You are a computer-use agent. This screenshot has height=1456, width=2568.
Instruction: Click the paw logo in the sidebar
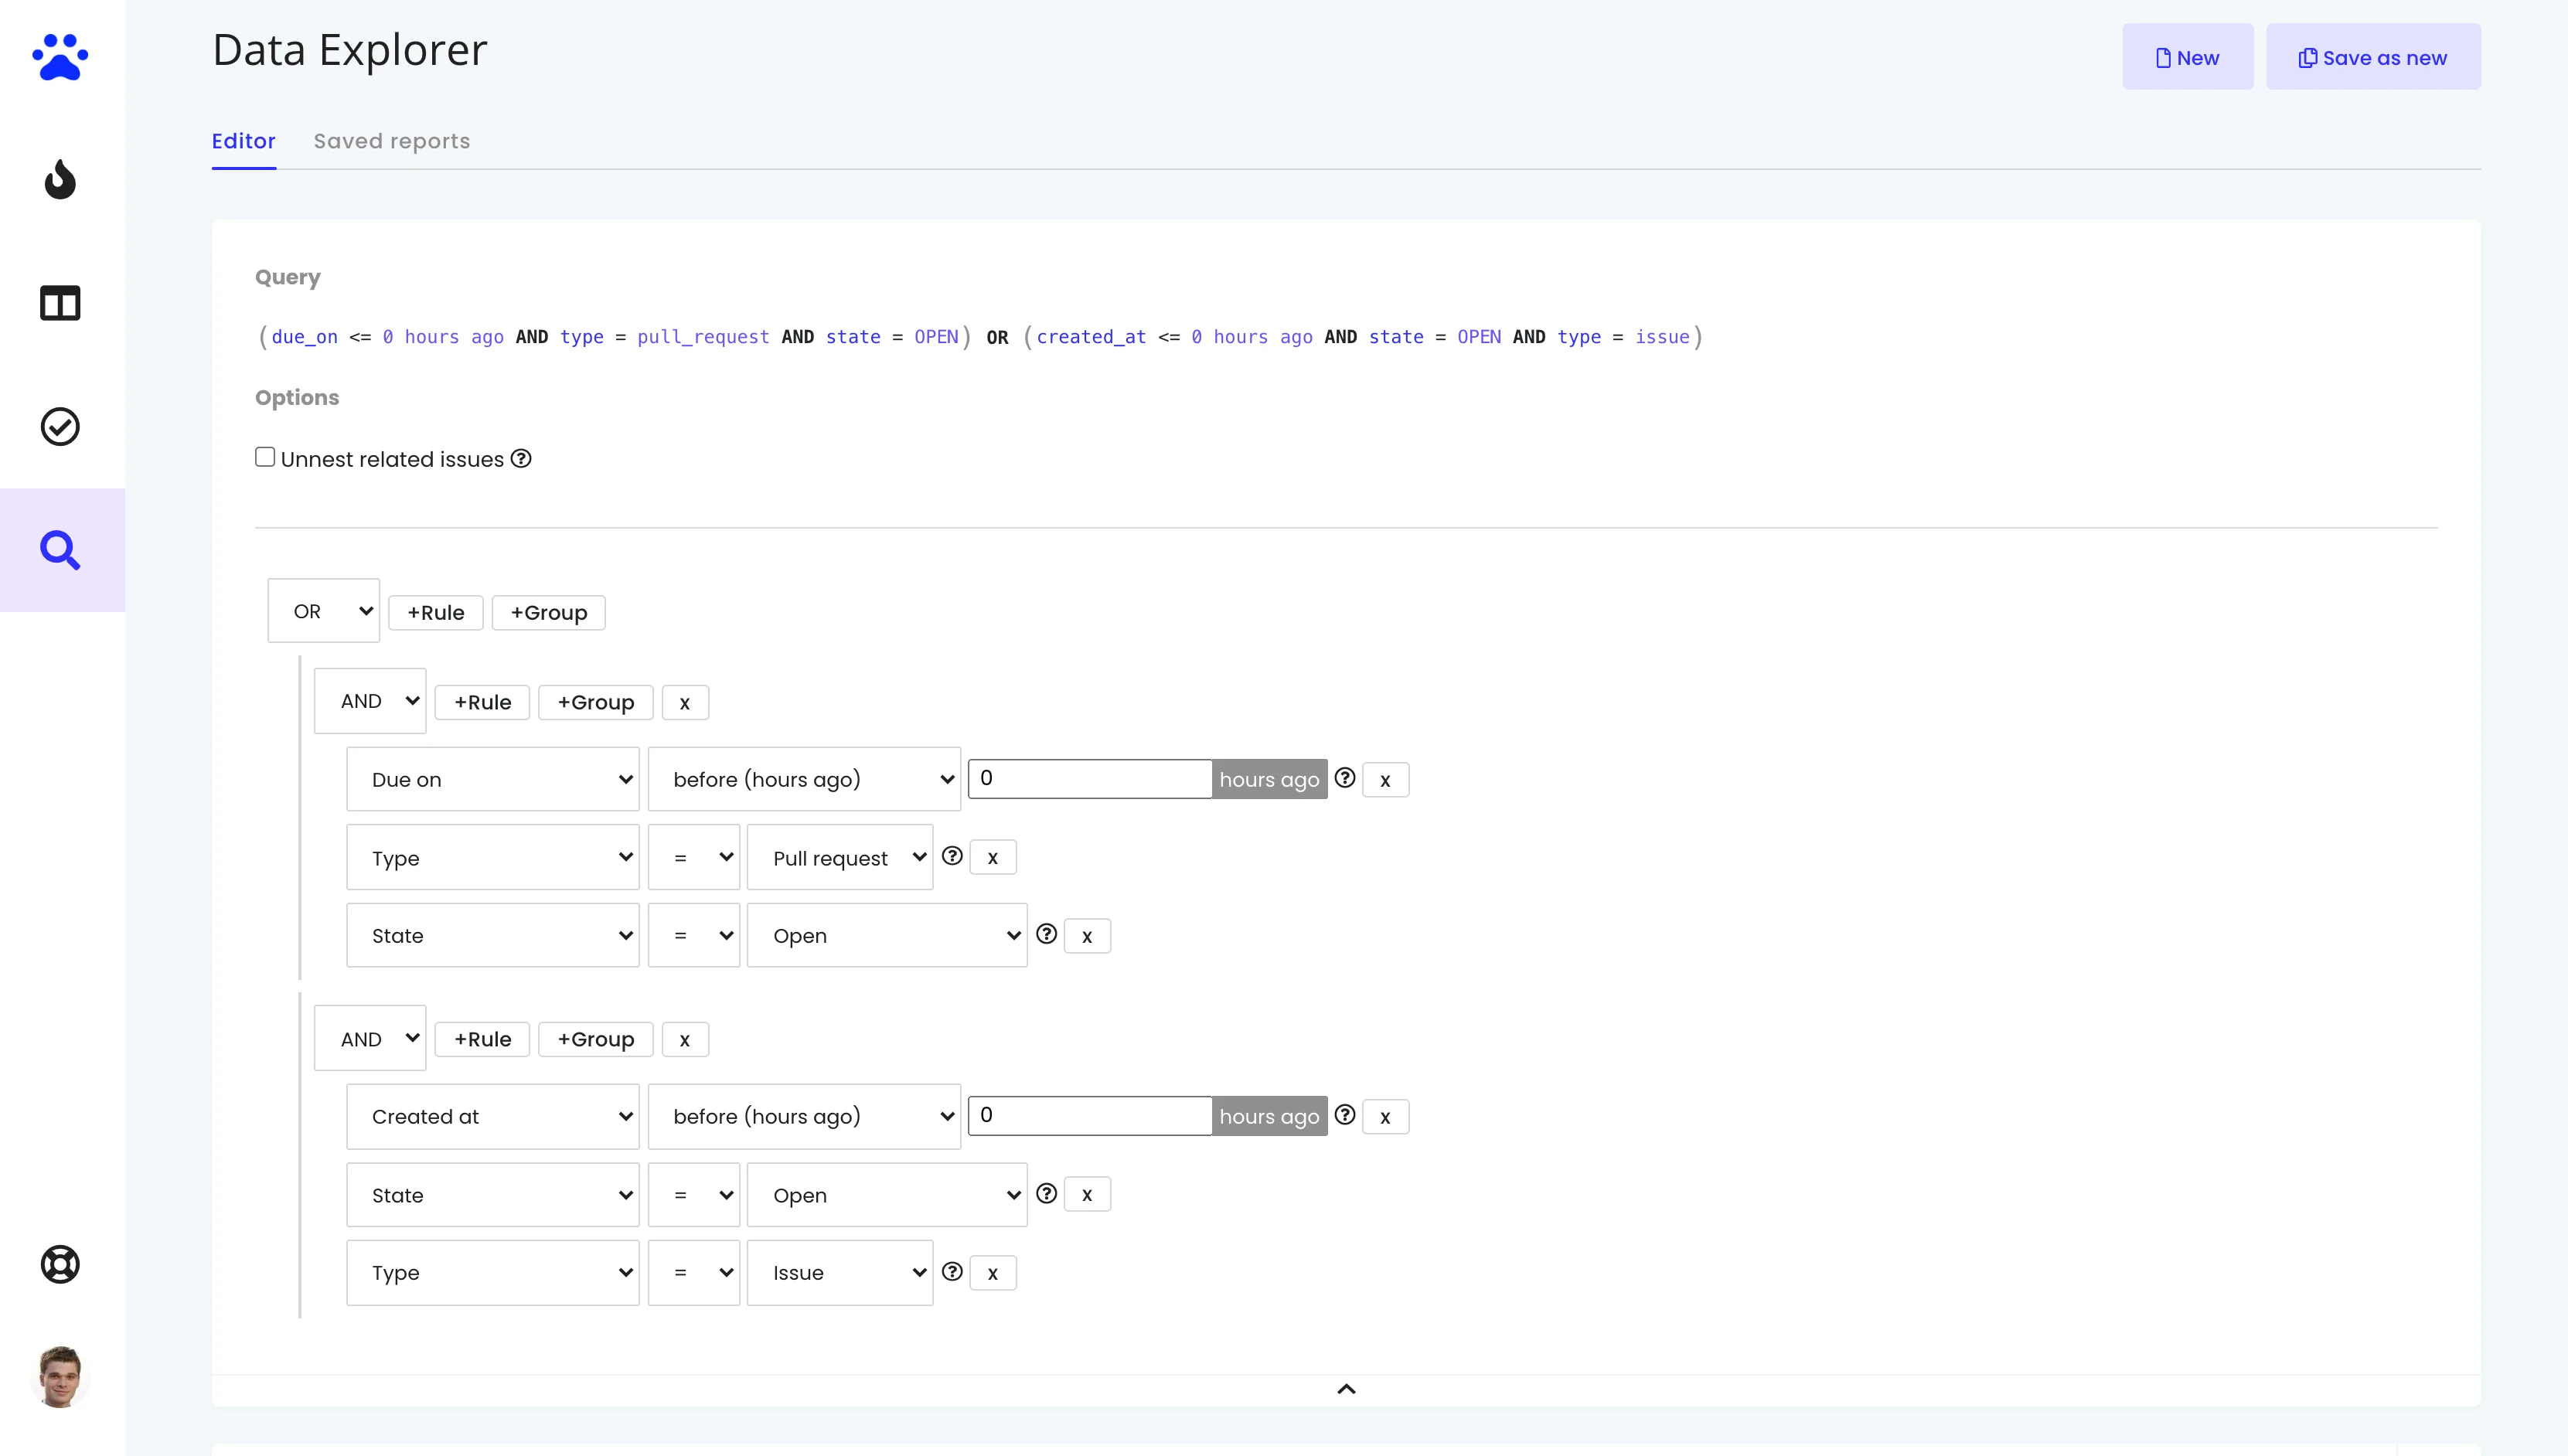(59, 57)
